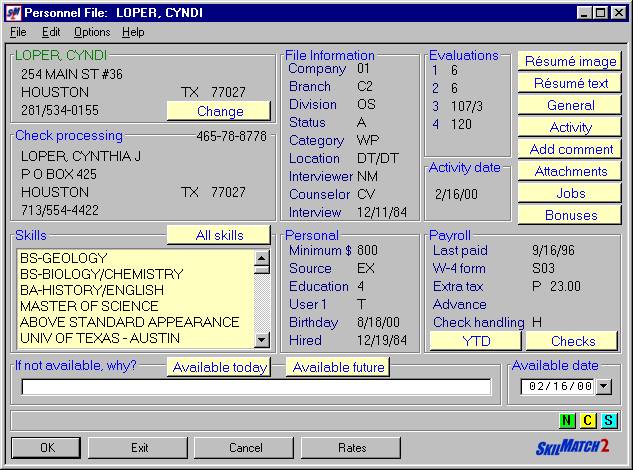The image size is (633, 470).
Task: Click the Available date field 02/16/00
Action: [x=559, y=386]
